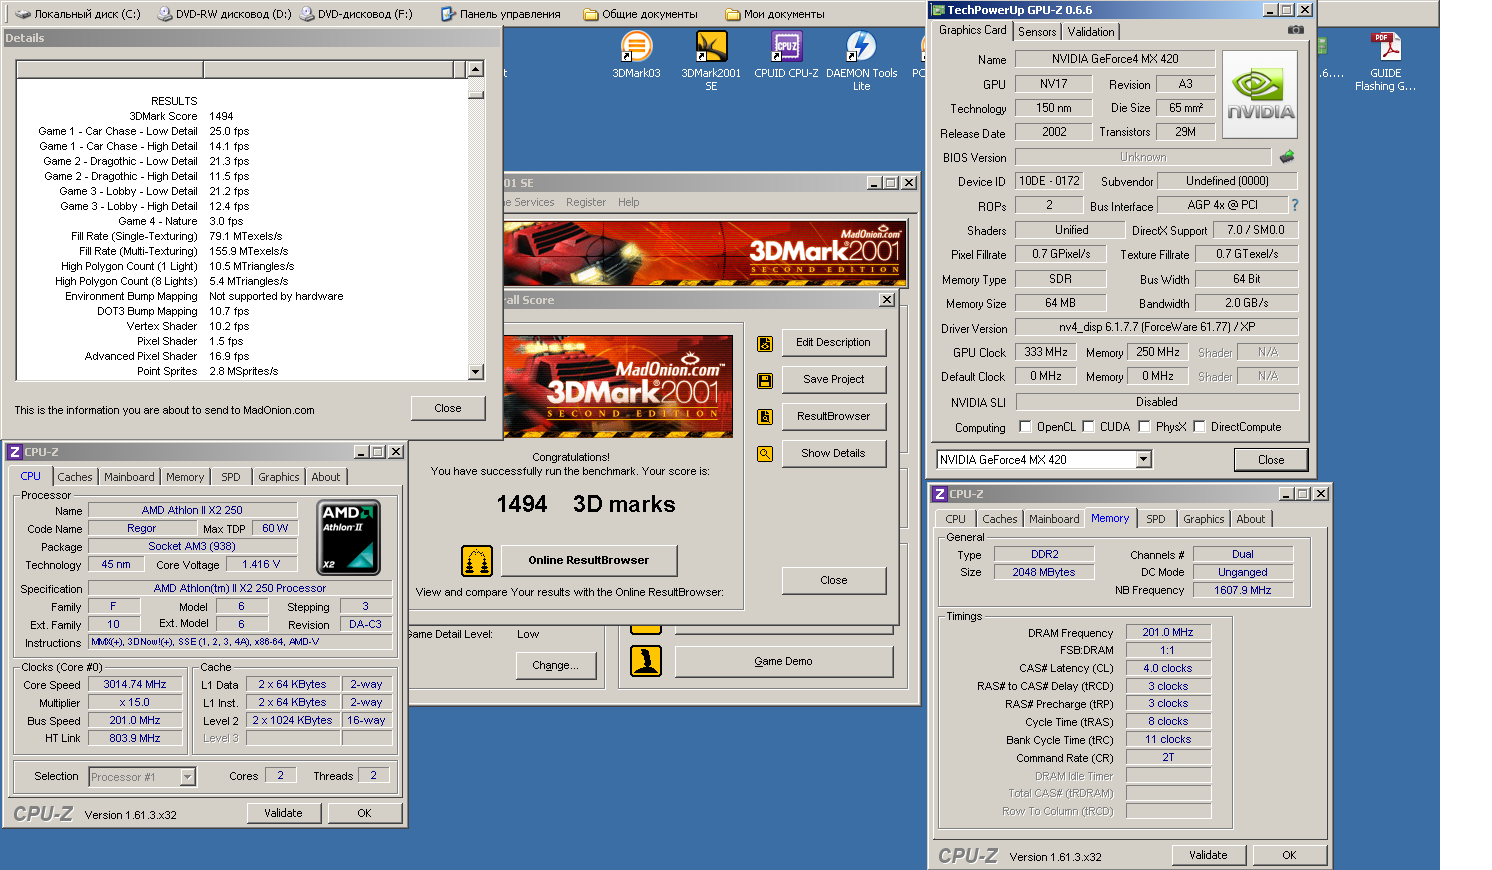Click the Online ResultBrowser button
The width and height of the screenshot is (1492, 870).
[588, 561]
